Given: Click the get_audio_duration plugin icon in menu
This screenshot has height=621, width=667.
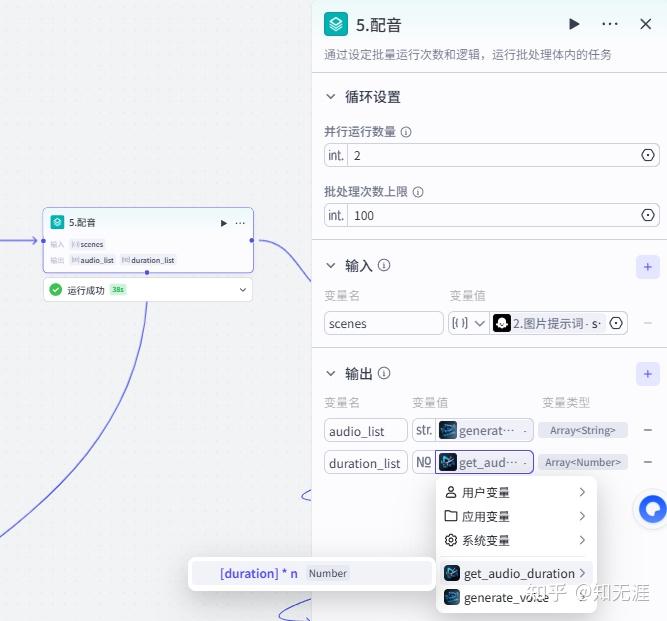Looking at the screenshot, I should 452,573.
